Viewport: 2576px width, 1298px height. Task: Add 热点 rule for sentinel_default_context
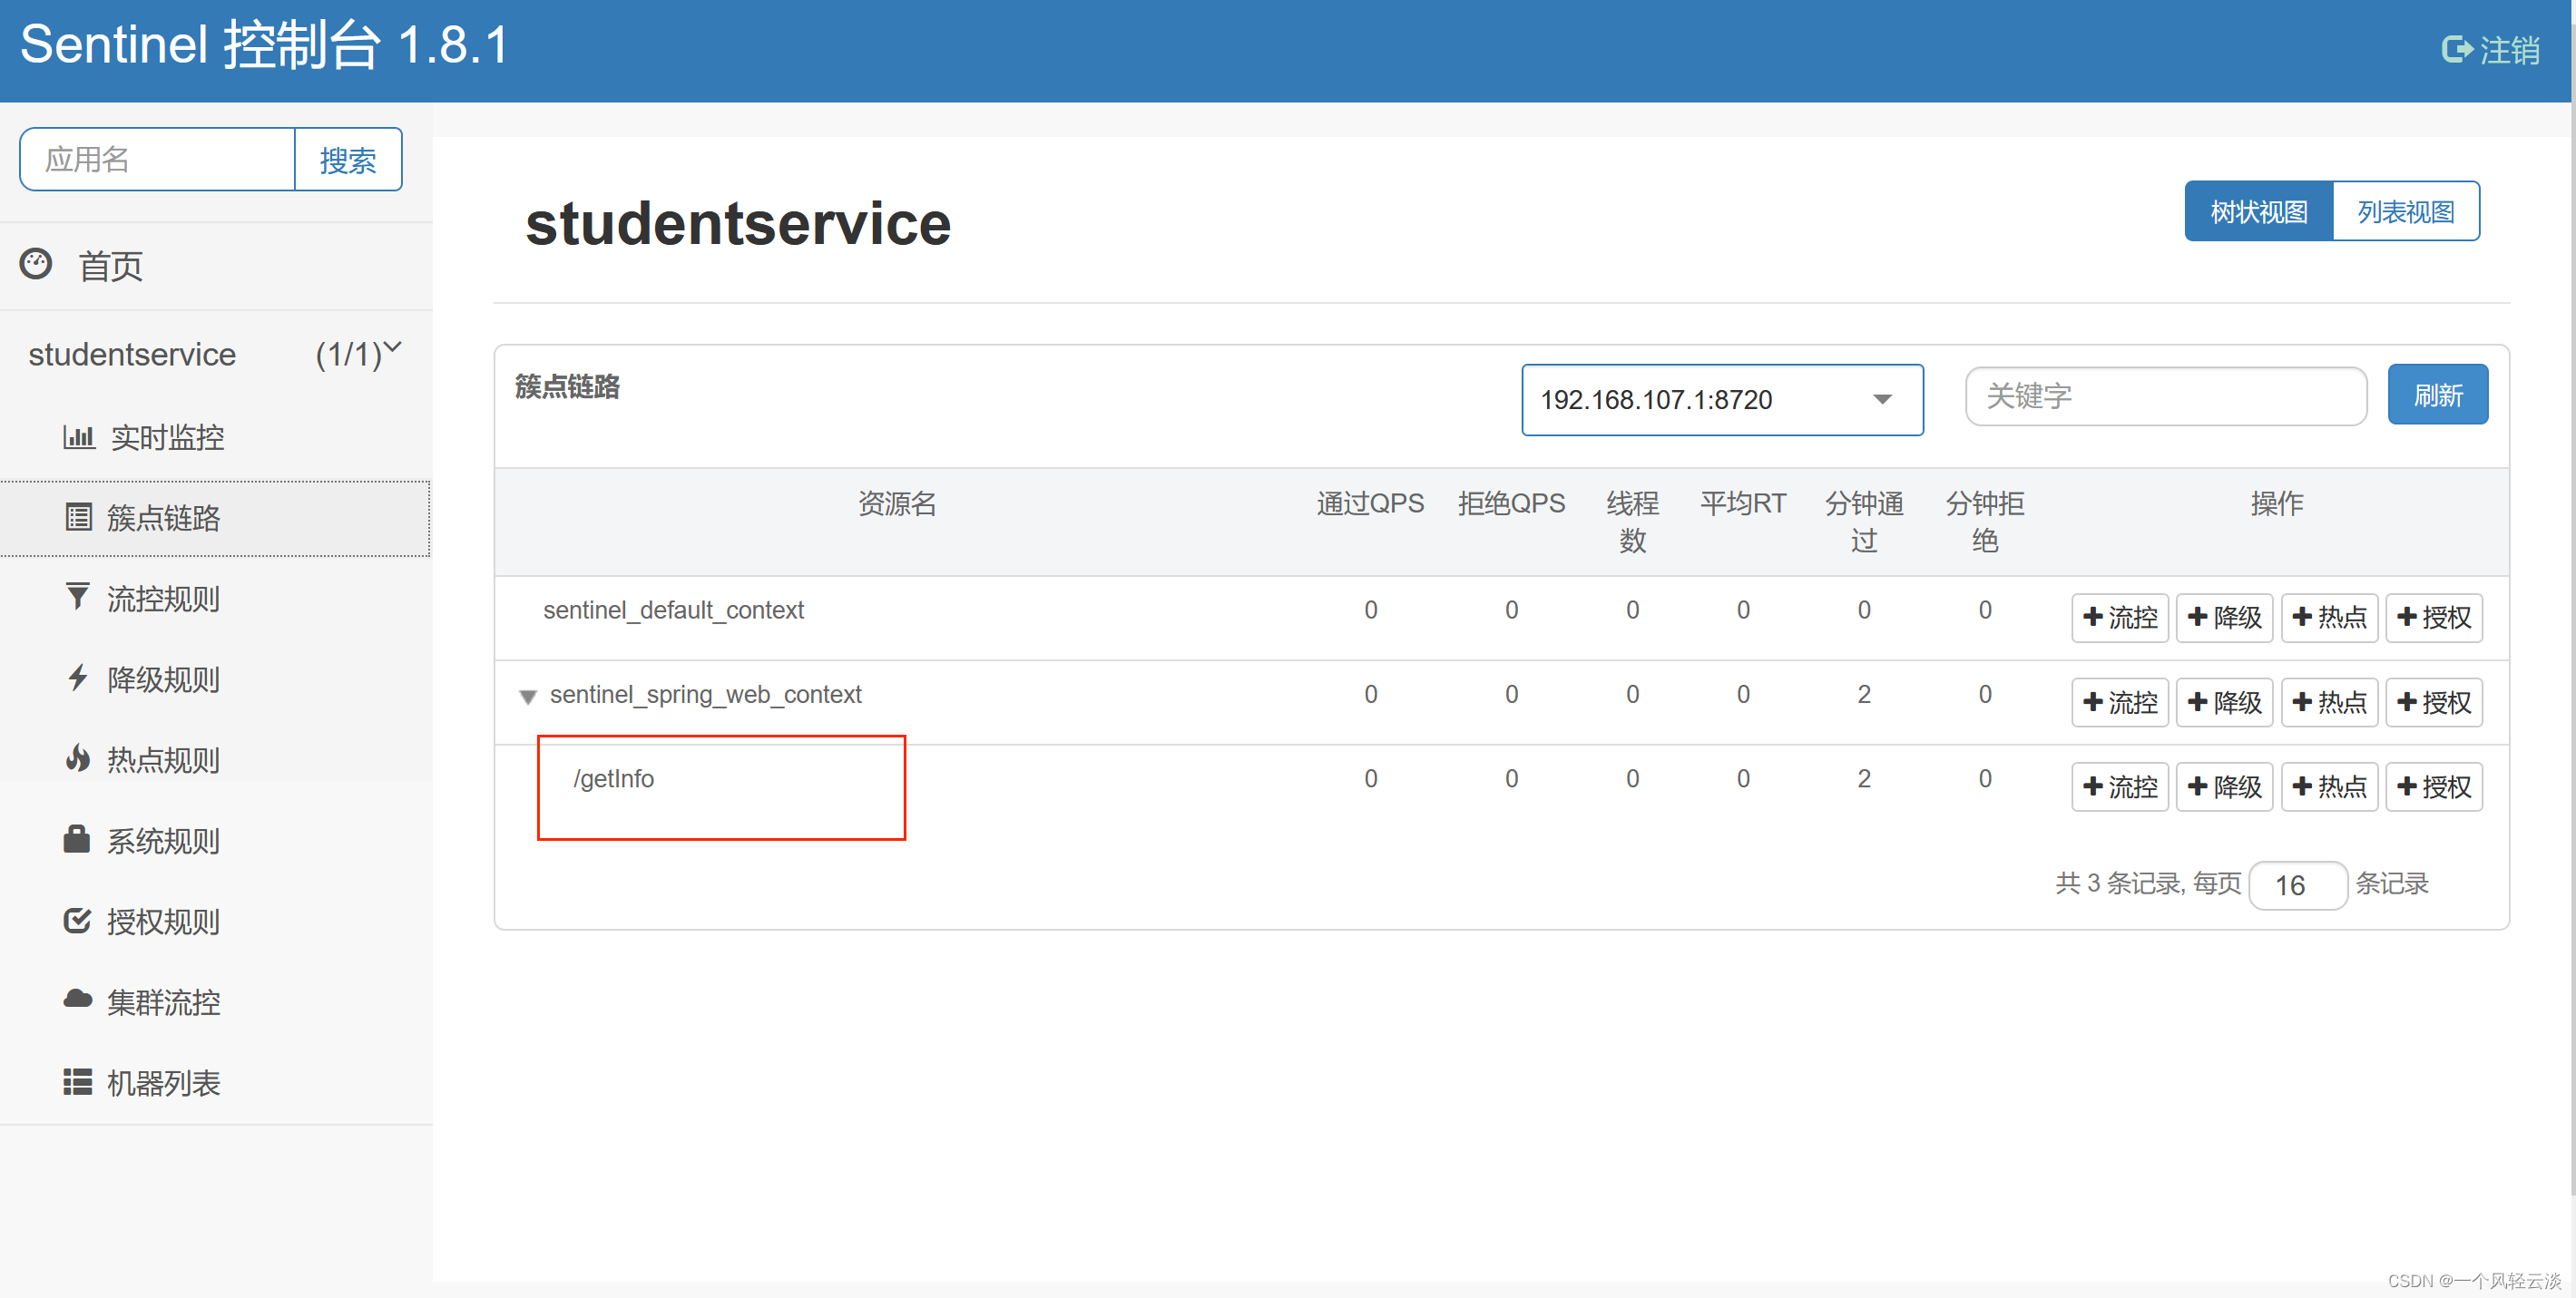click(x=2330, y=617)
